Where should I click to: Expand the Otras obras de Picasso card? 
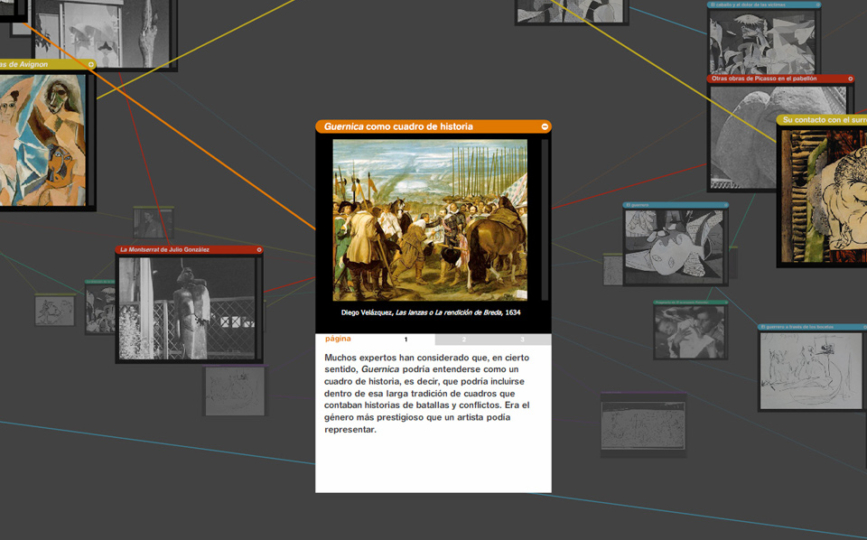[x=850, y=79]
